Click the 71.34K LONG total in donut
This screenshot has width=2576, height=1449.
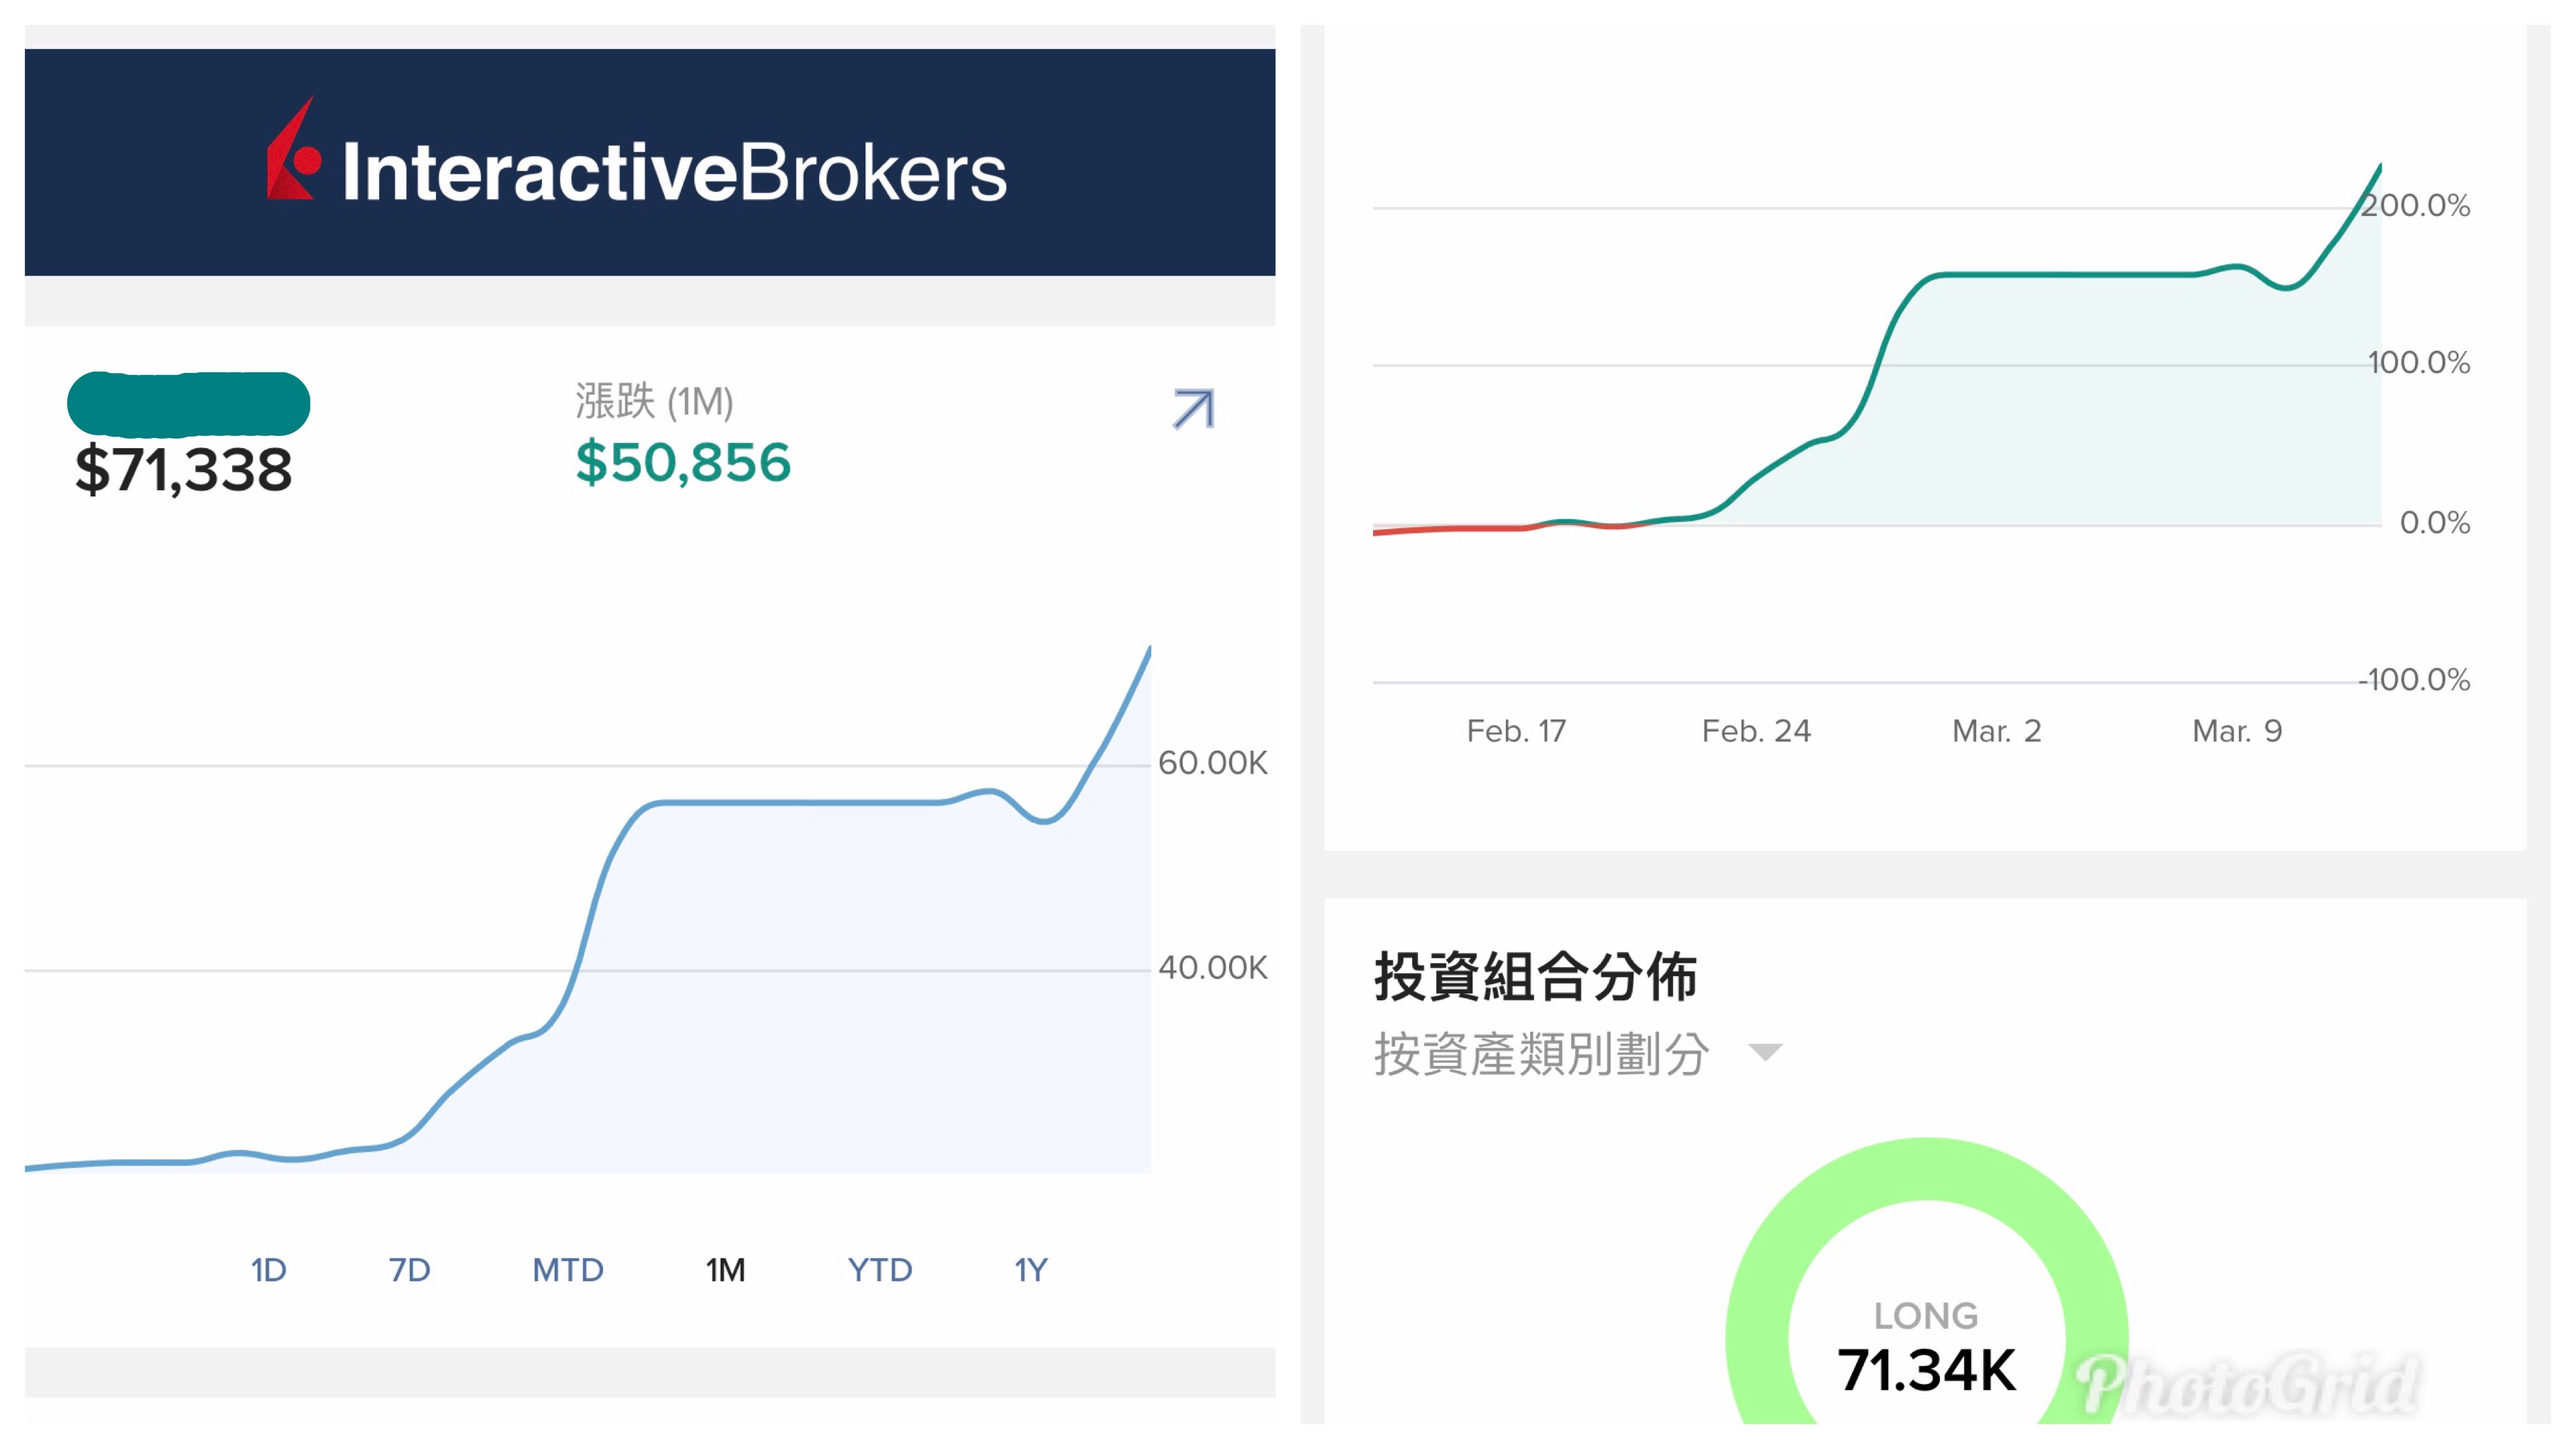pos(1926,1369)
